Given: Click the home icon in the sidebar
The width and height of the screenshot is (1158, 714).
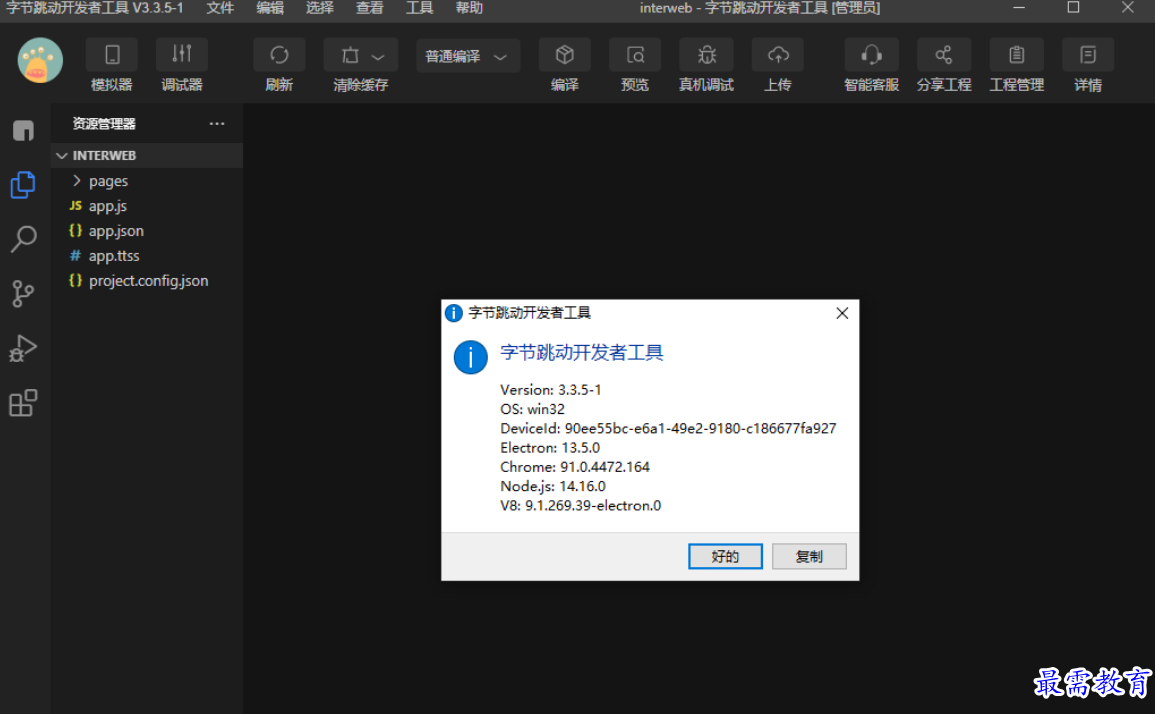Looking at the screenshot, I should click(x=24, y=131).
